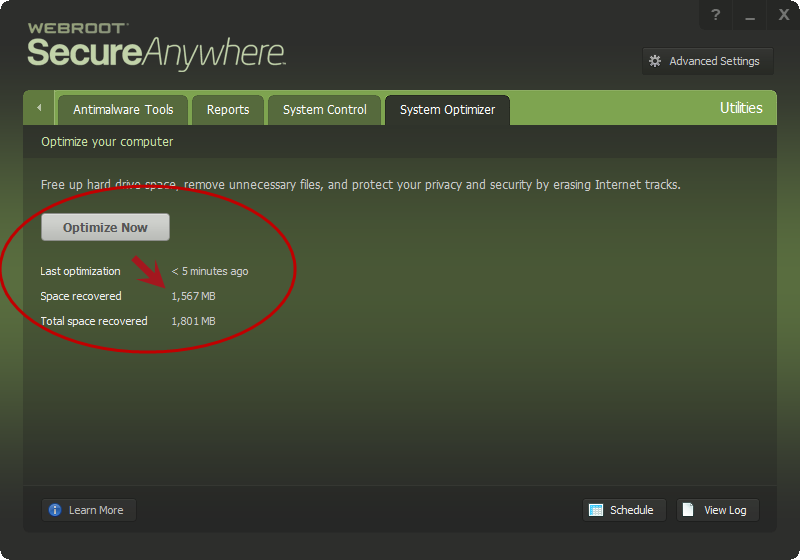Viewport: 800px width, 560px height.
Task: Click View Log
Action: pos(717,510)
